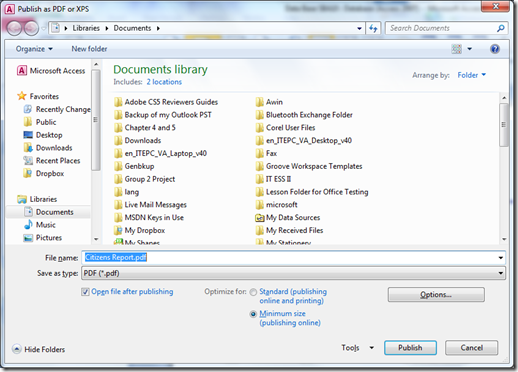This screenshot has height=372, width=518.
Task: Open the Save as type dropdown
Action: (293, 273)
